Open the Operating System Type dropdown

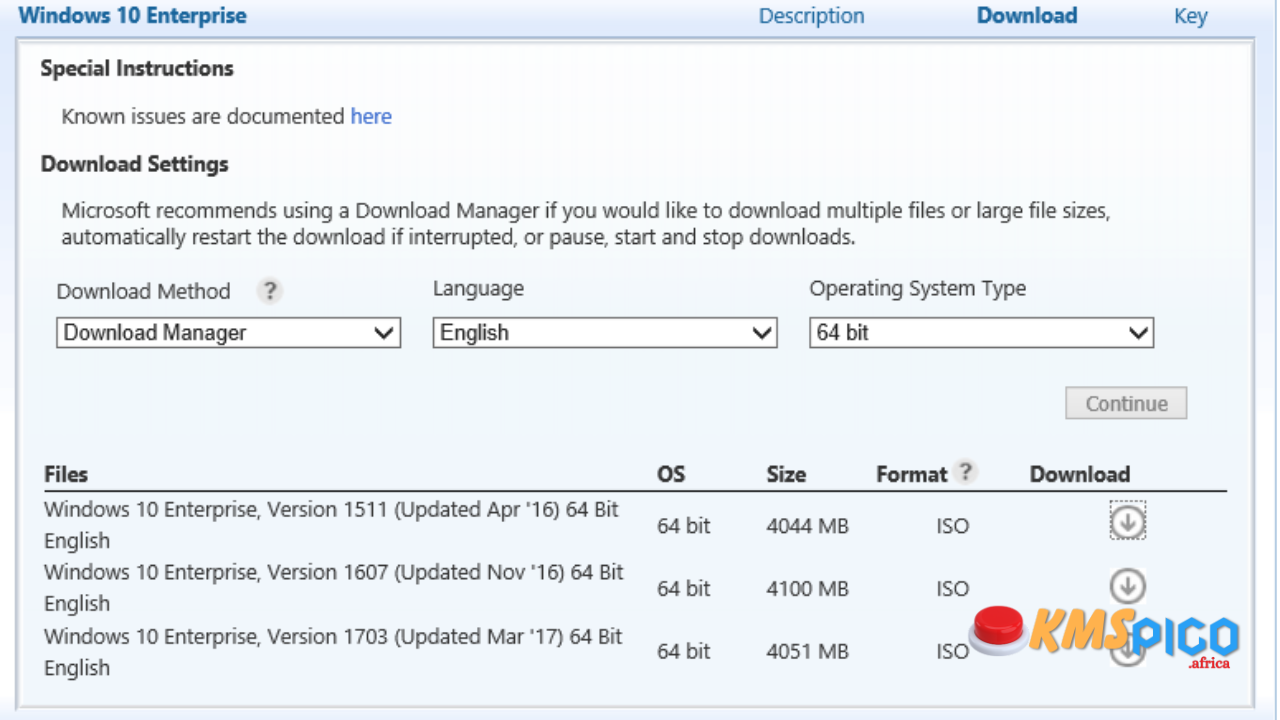[x=981, y=333]
